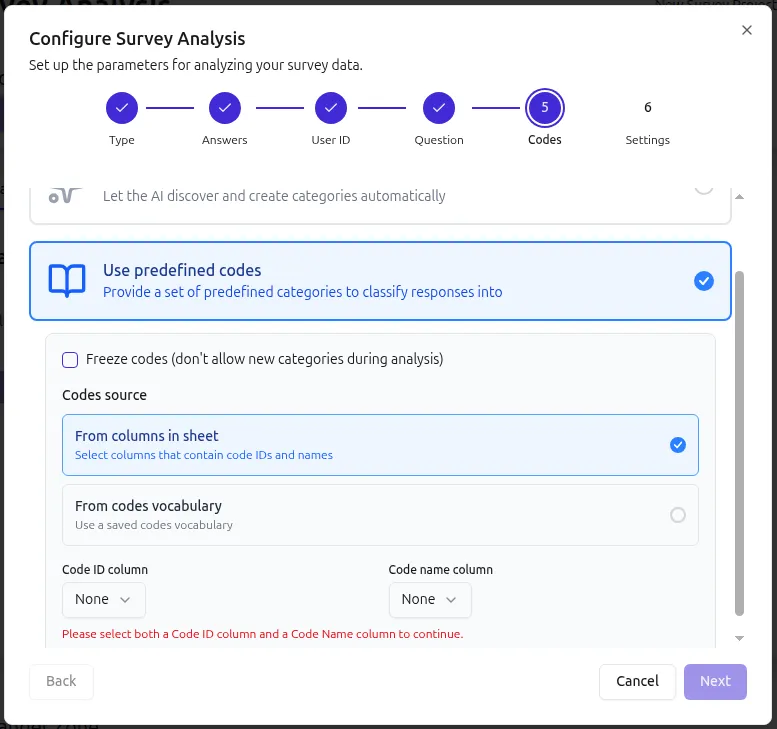
Task: Click the Codes step 5 circle
Action: coord(545,108)
